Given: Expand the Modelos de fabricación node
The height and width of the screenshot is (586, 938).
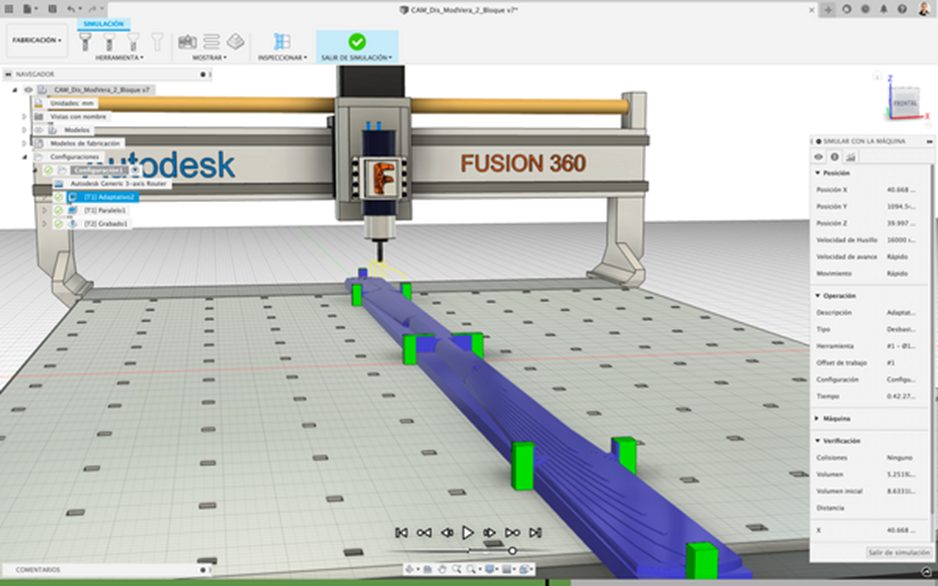Looking at the screenshot, I should click(x=25, y=144).
